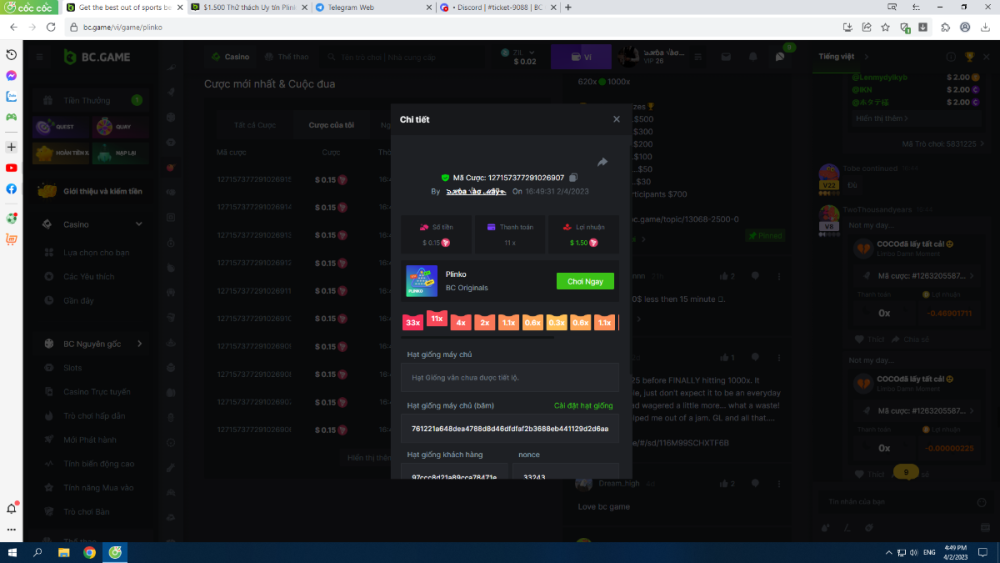Select the red 33x multiplier tile

(x=413, y=323)
